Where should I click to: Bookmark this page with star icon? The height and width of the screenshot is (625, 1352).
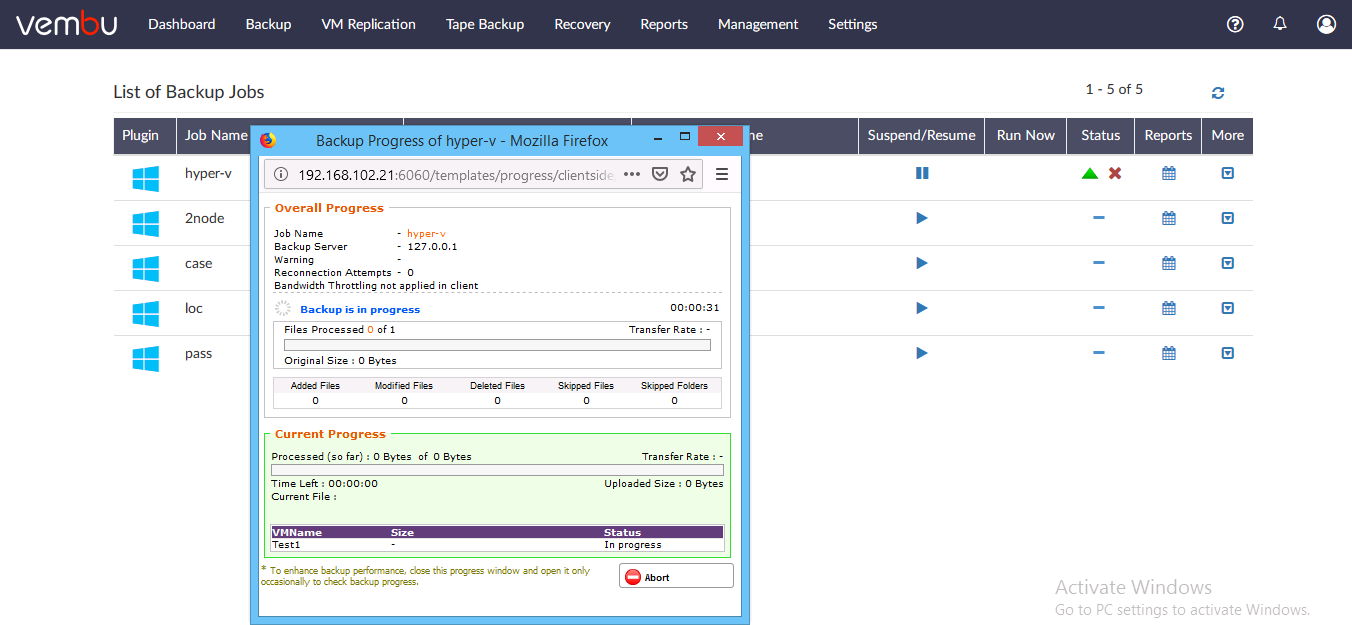coord(688,174)
